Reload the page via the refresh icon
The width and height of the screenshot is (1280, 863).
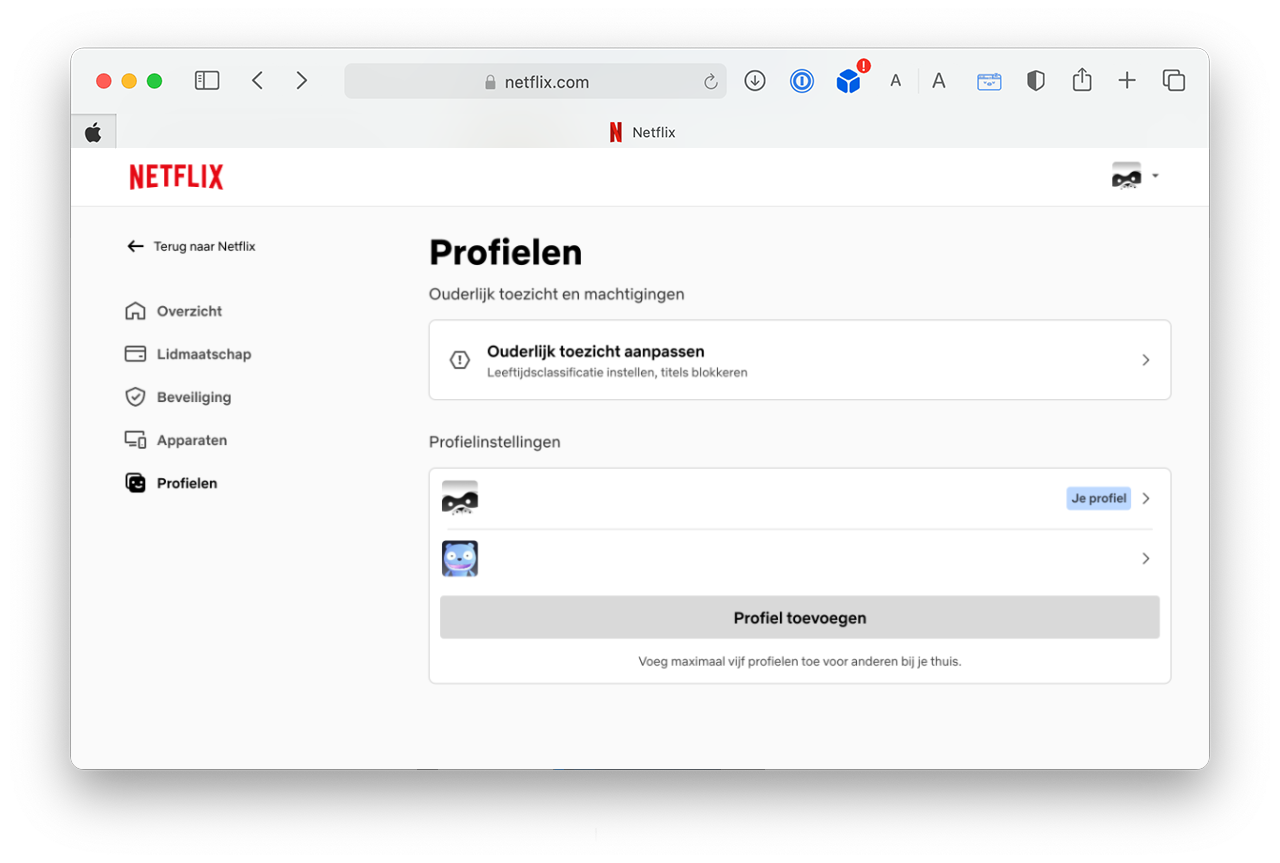tap(711, 82)
